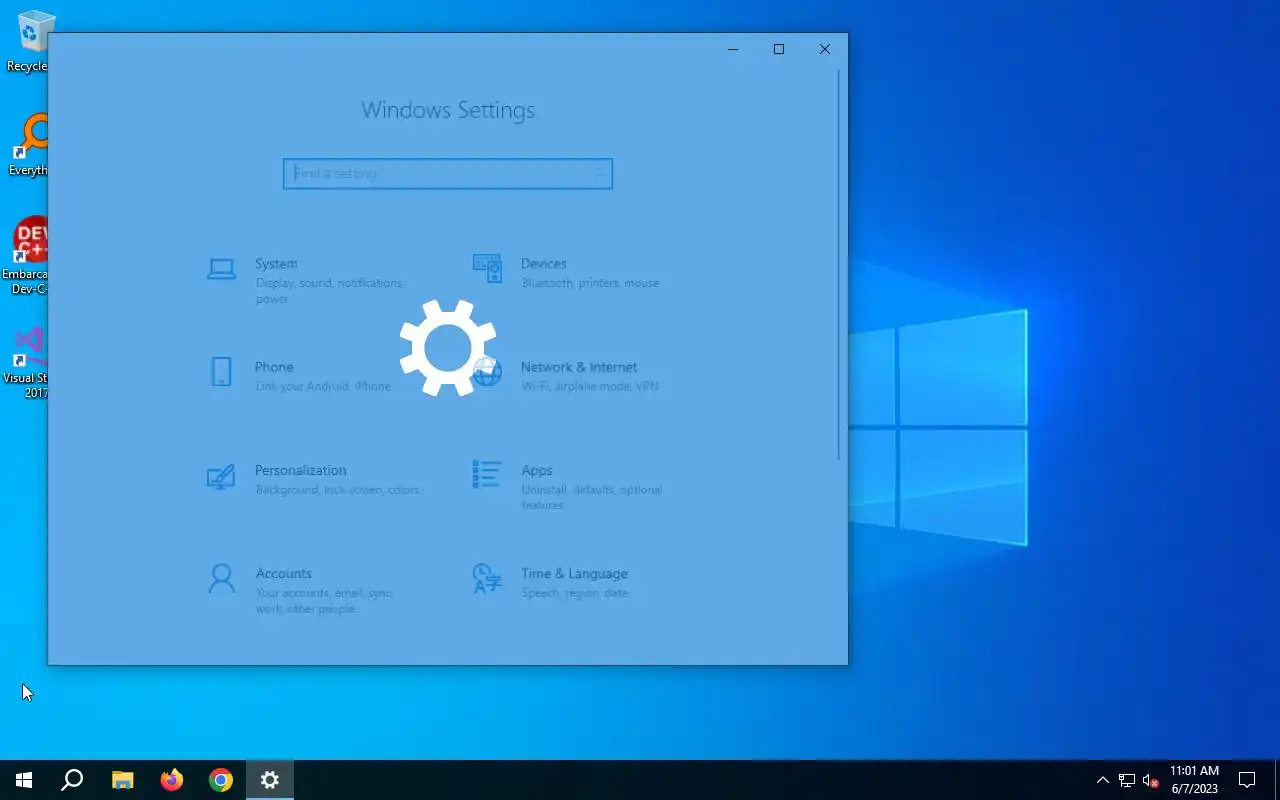The width and height of the screenshot is (1280, 800).
Task: Open the Windows Start menu
Action: pyautogui.click(x=24, y=780)
